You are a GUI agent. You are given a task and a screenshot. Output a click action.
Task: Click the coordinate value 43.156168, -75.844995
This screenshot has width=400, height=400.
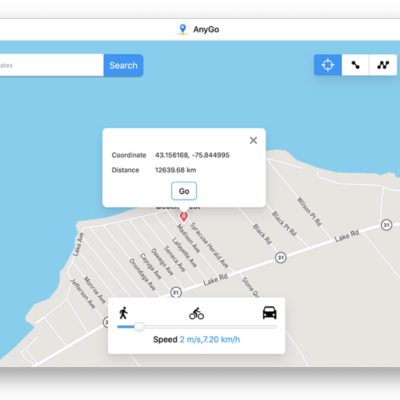tap(192, 155)
